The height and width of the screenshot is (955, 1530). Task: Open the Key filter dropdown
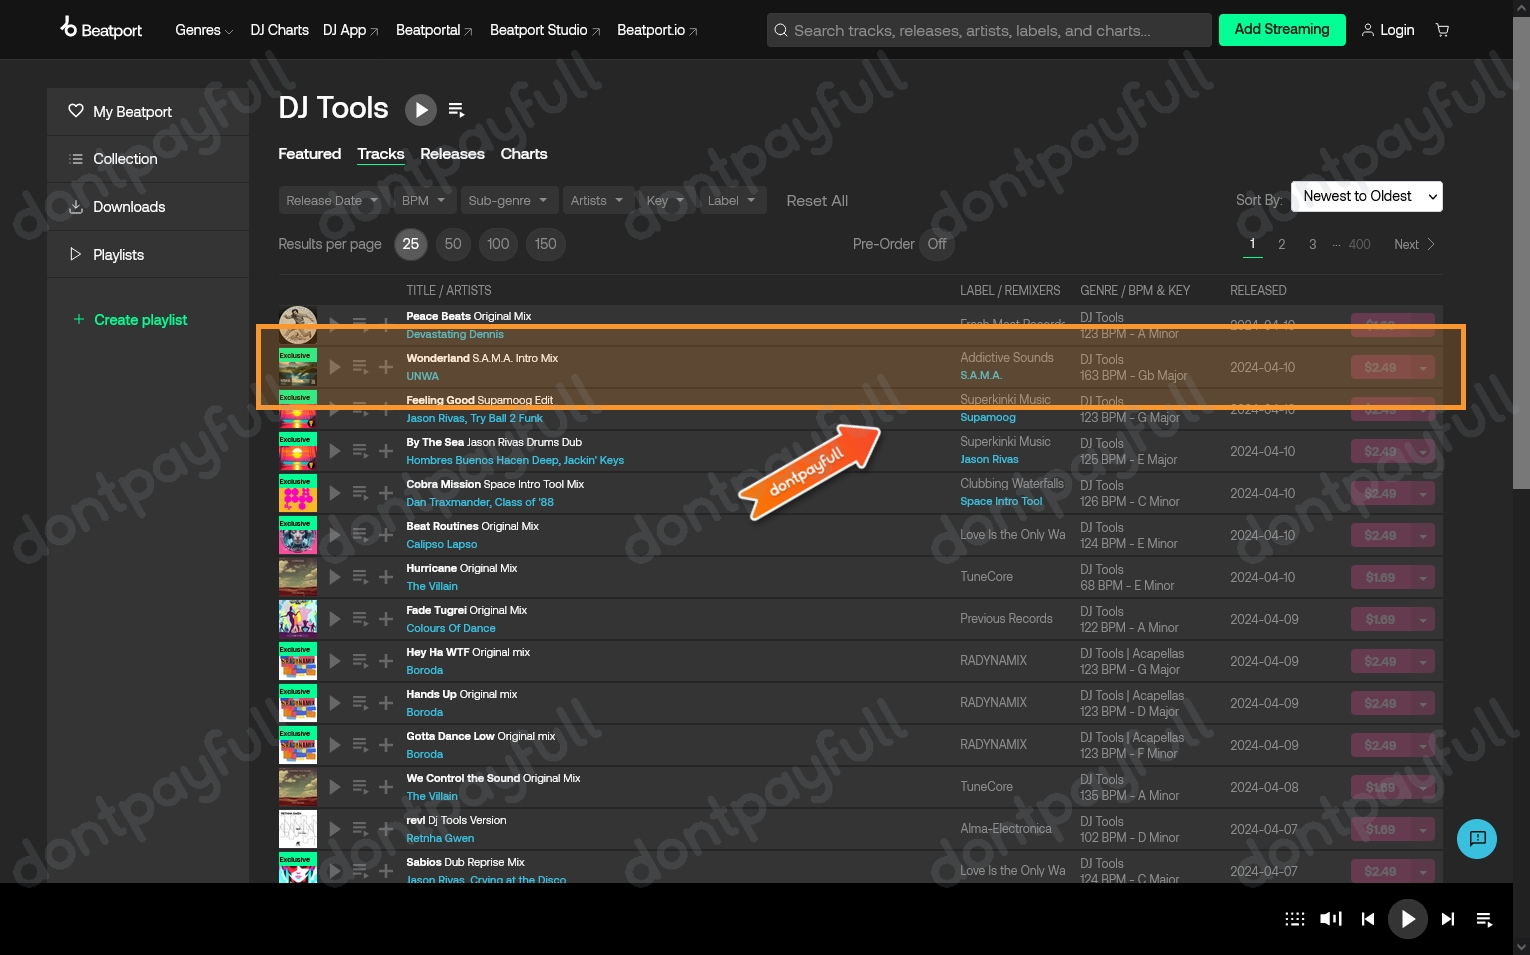[663, 200]
